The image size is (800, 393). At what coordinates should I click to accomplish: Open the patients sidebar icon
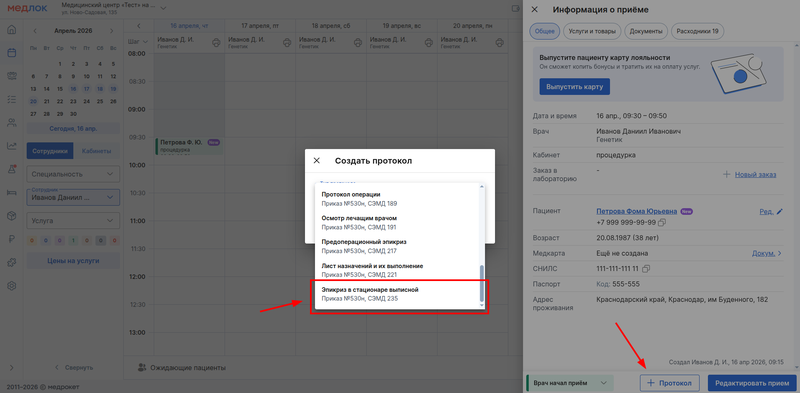click(x=11, y=122)
